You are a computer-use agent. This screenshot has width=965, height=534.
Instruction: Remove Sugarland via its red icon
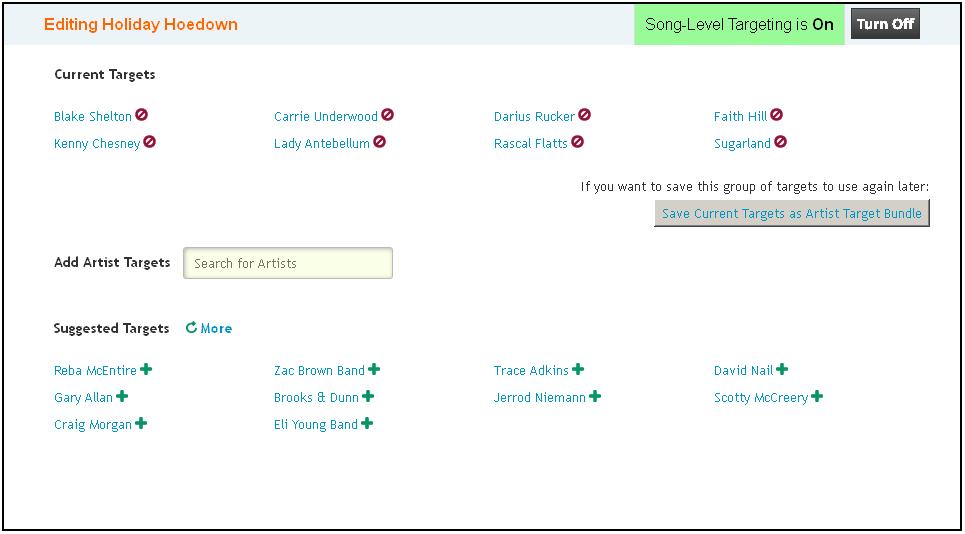780,142
